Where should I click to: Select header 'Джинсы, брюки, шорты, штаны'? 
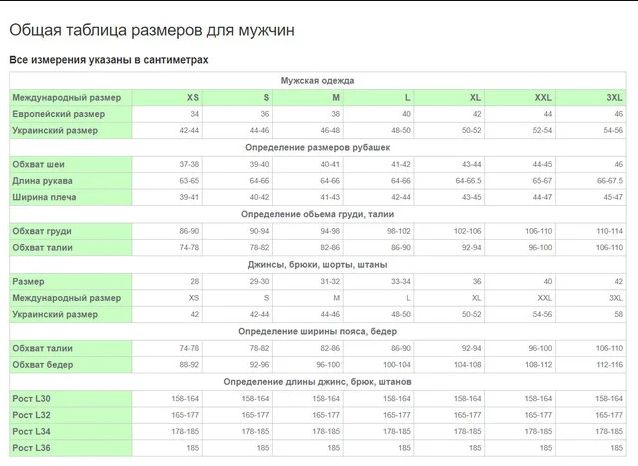317,265
